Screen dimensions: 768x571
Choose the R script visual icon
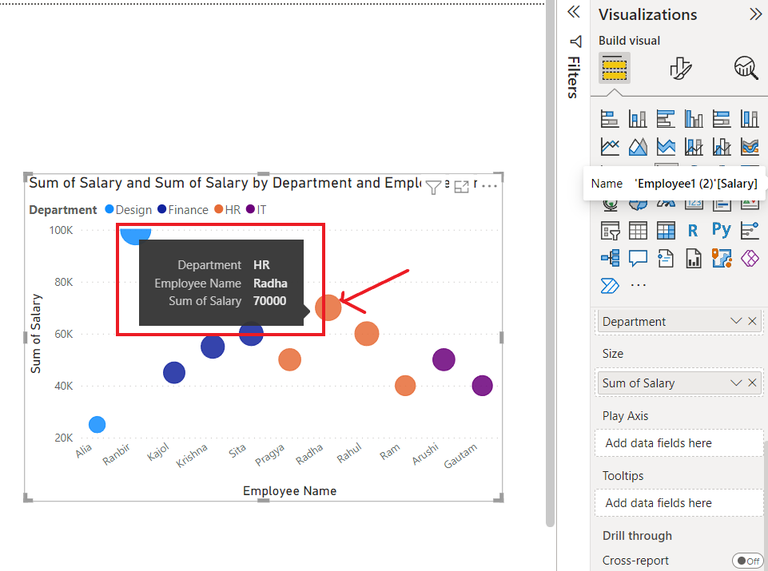693,231
